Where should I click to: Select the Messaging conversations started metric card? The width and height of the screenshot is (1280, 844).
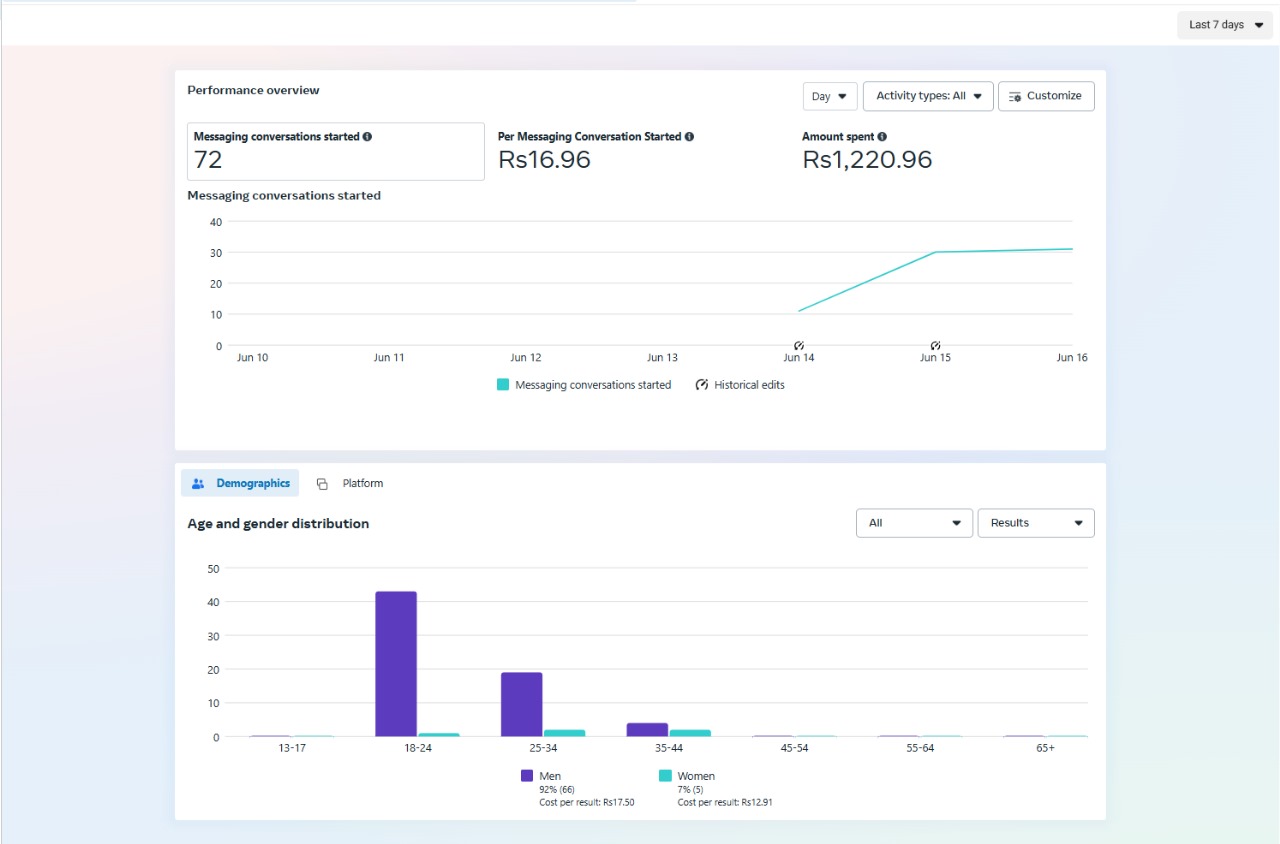(x=335, y=151)
